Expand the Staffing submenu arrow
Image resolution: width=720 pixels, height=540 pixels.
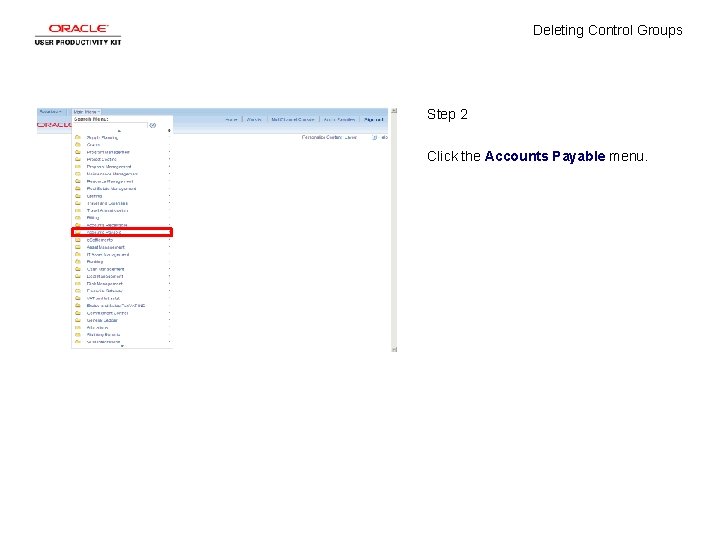point(169,196)
